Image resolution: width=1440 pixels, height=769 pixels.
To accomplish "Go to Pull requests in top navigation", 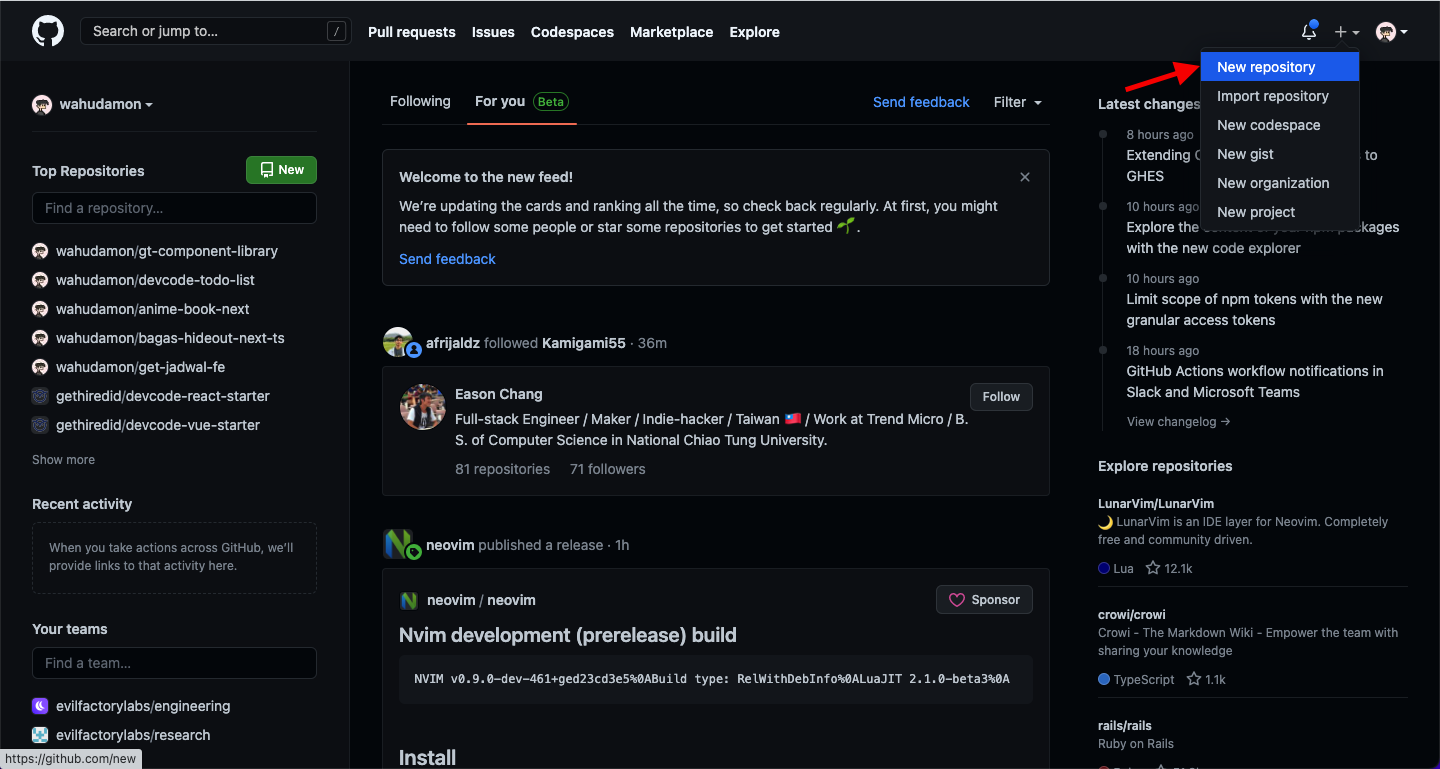I will point(412,32).
